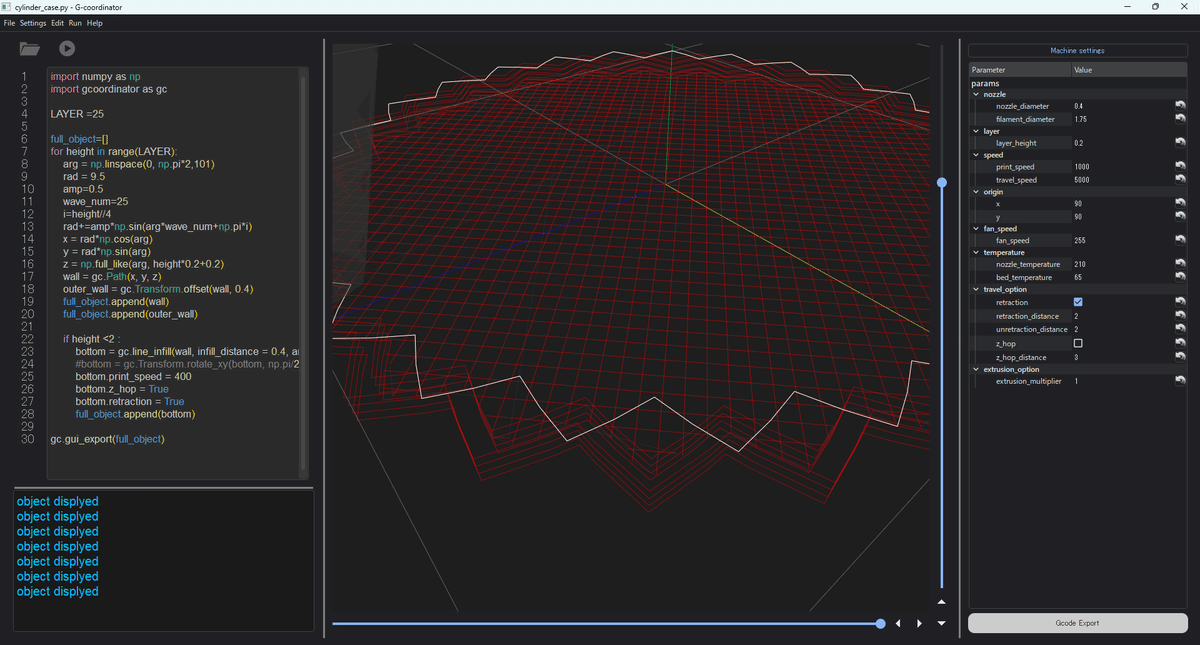Collapse the travel_option group
The width and height of the screenshot is (1200, 645).
pyautogui.click(x=975, y=289)
